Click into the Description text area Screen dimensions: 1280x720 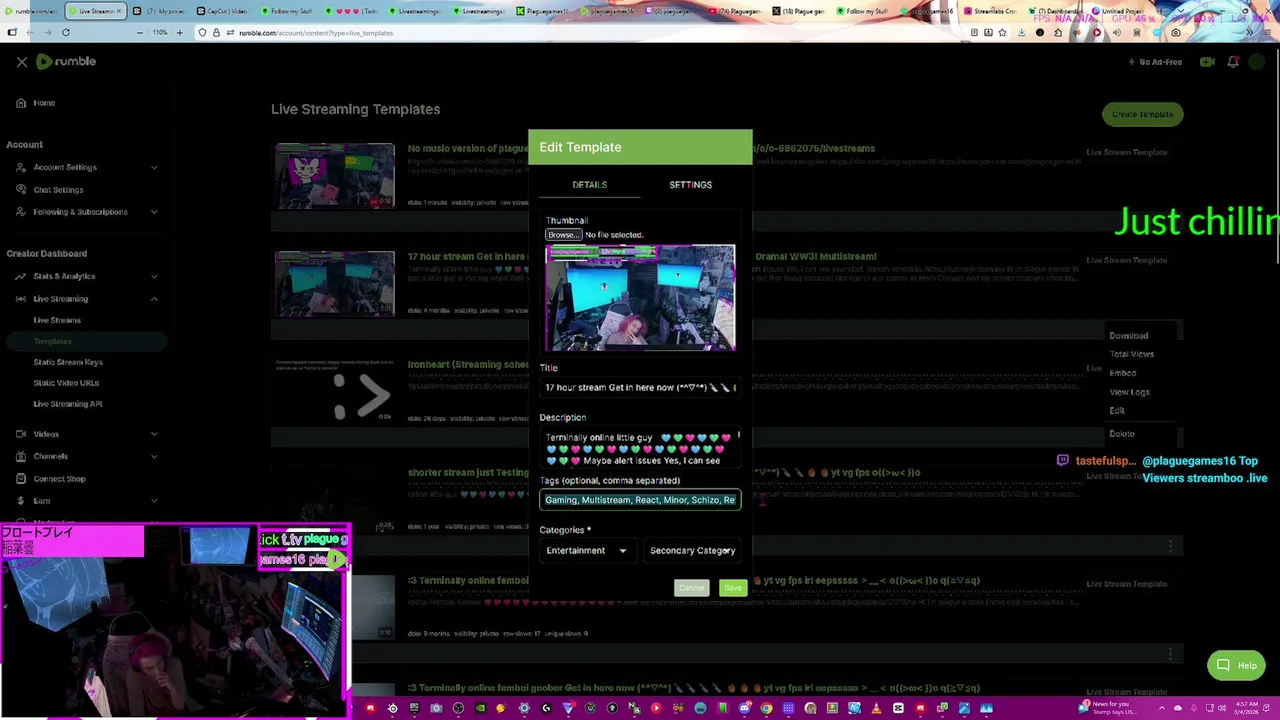click(x=640, y=449)
